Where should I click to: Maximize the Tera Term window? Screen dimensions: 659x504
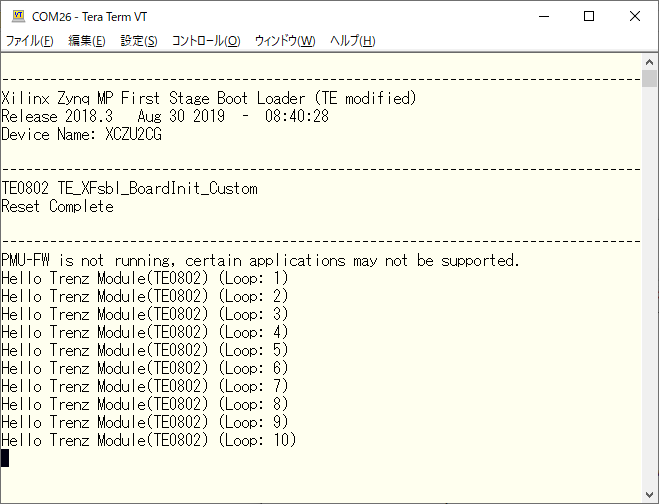click(x=589, y=16)
